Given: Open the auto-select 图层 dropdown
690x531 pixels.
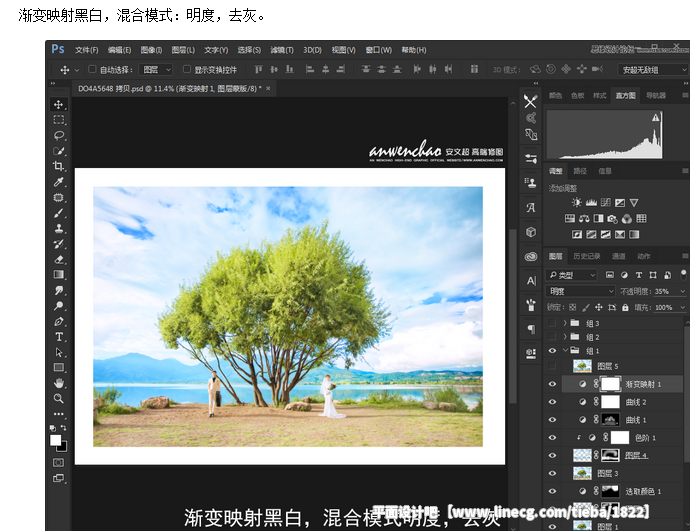Looking at the screenshot, I should (x=156, y=70).
